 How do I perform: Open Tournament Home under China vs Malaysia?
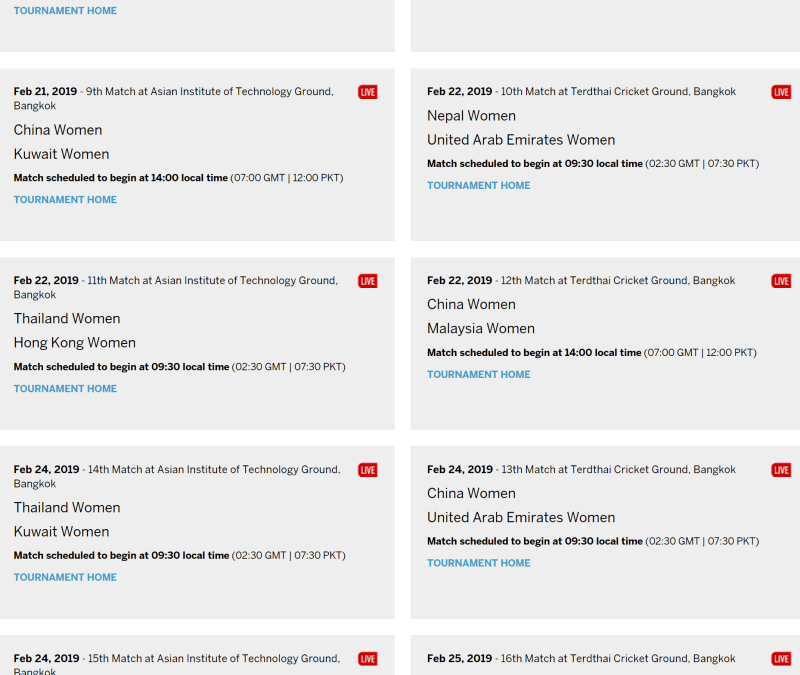(x=478, y=375)
